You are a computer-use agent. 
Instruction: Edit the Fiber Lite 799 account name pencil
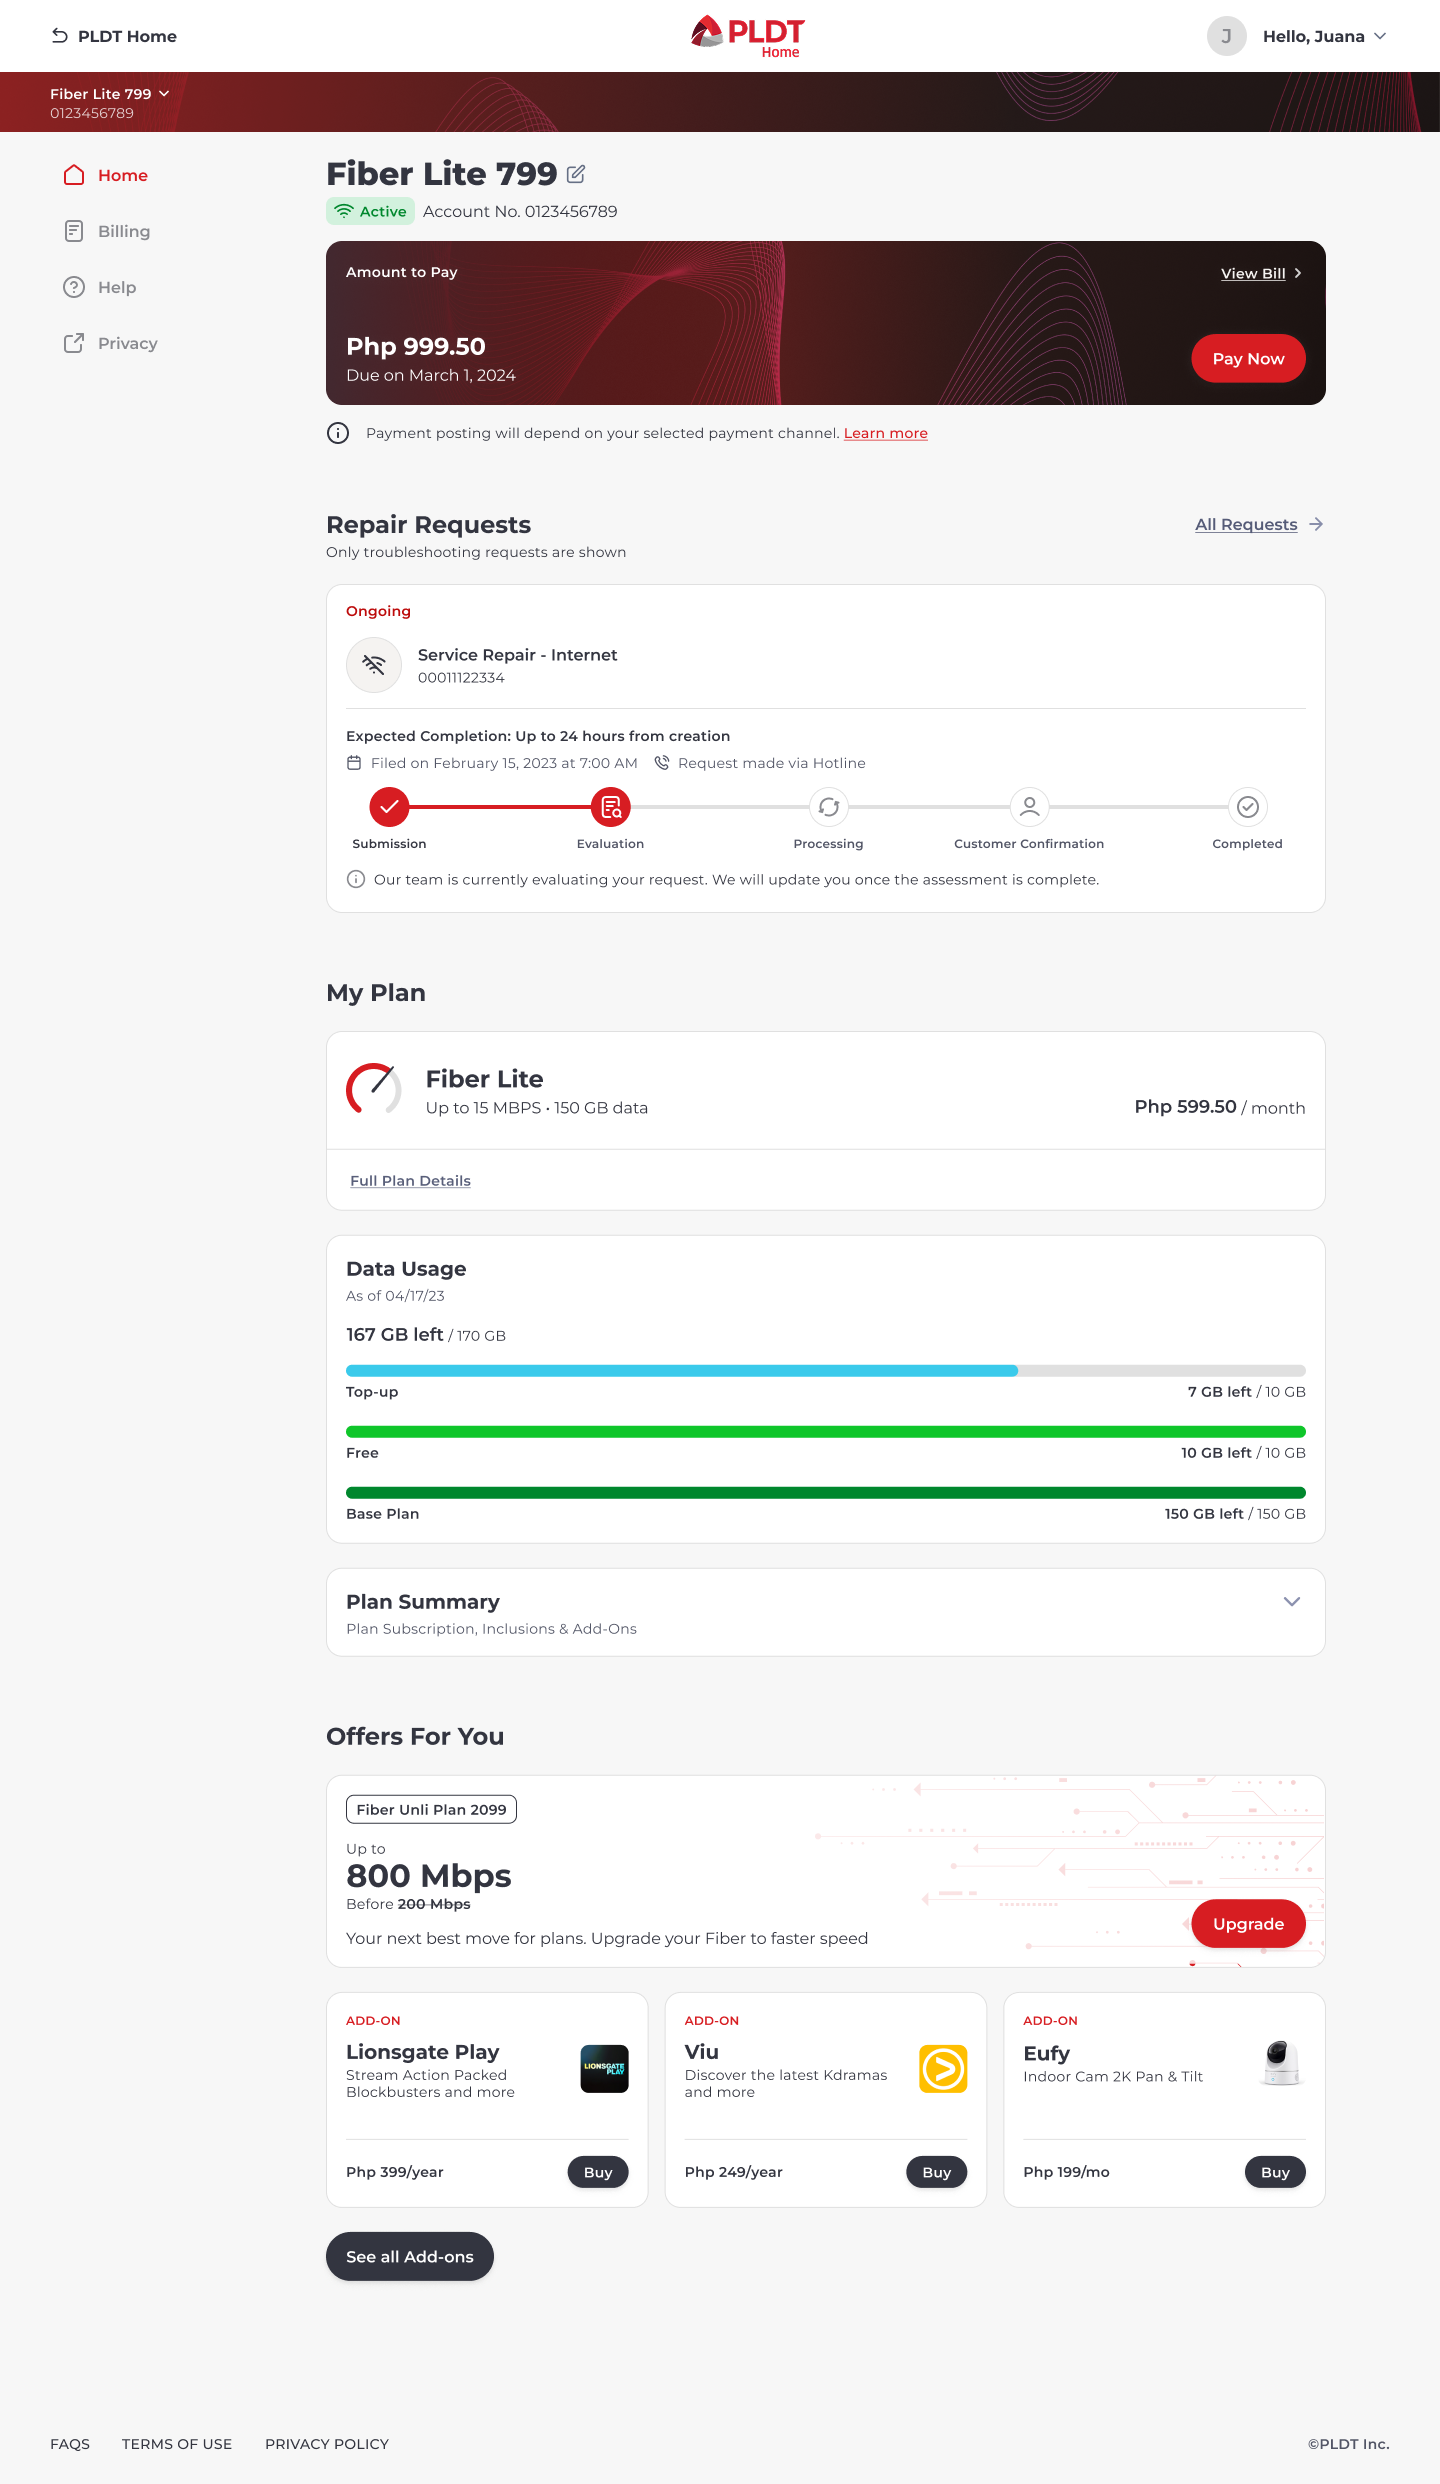pyautogui.click(x=576, y=174)
